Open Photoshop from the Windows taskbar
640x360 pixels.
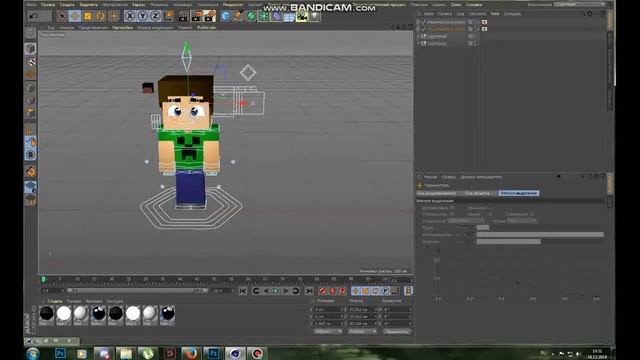(60, 353)
